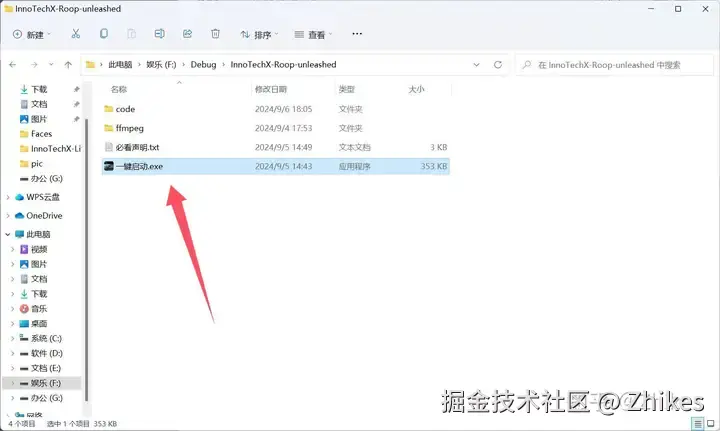Open recent locations chevron dropdown

click(x=51, y=65)
